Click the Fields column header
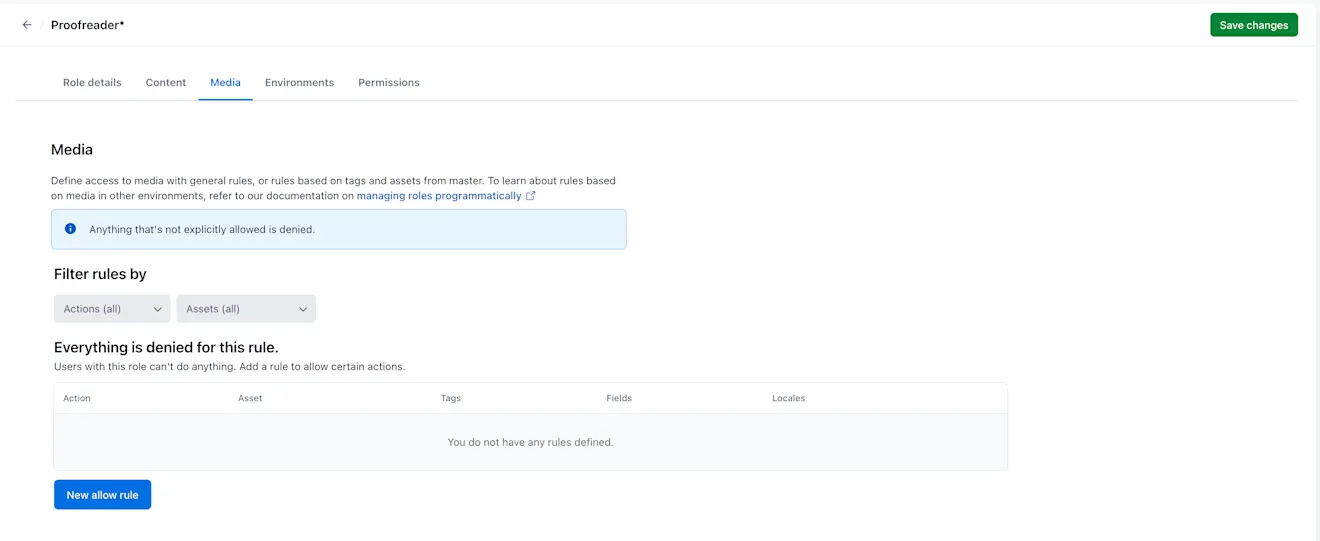The width and height of the screenshot is (1320, 541). coord(619,398)
